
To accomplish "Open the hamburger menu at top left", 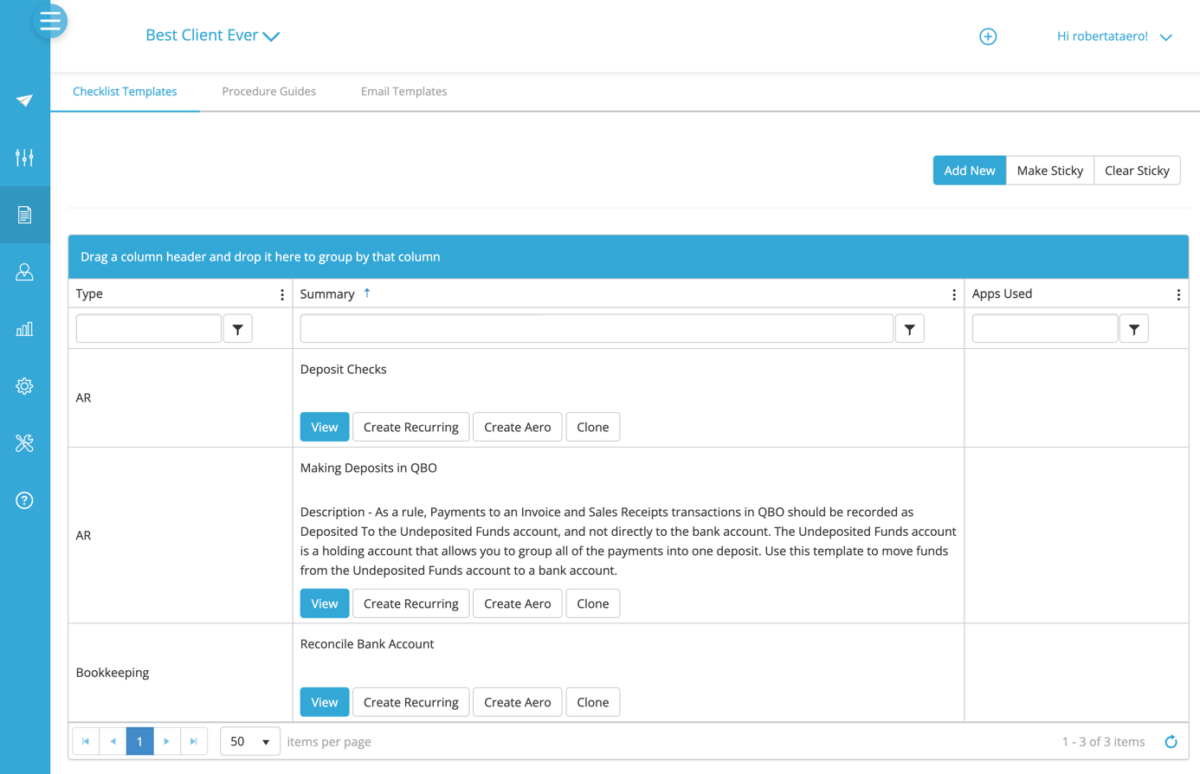I will [x=50, y=20].
